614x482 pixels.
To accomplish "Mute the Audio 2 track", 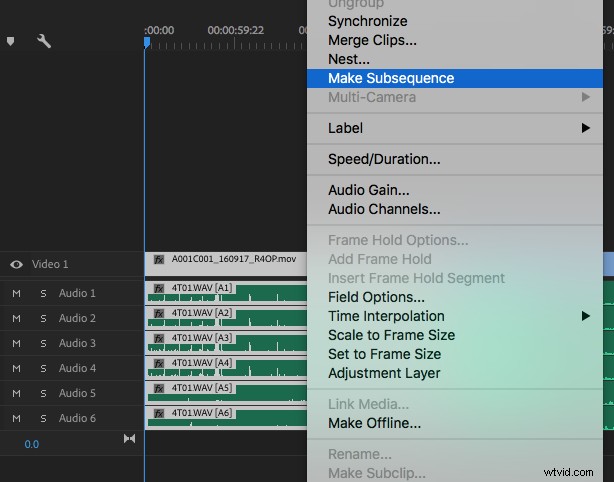I will pos(16,318).
